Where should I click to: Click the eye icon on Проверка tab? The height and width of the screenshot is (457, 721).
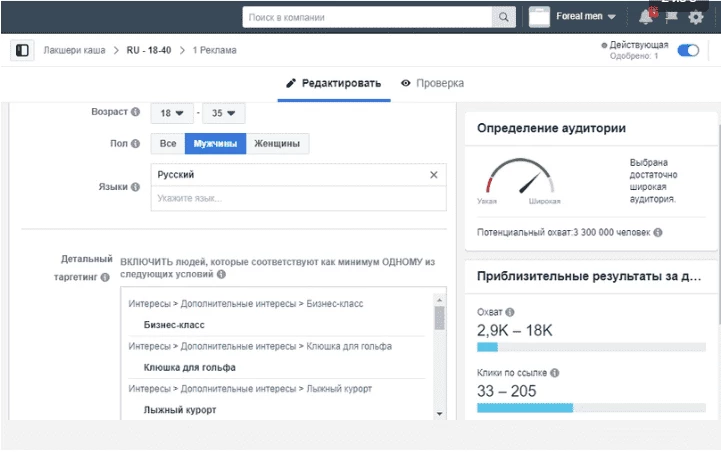[x=406, y=83]
